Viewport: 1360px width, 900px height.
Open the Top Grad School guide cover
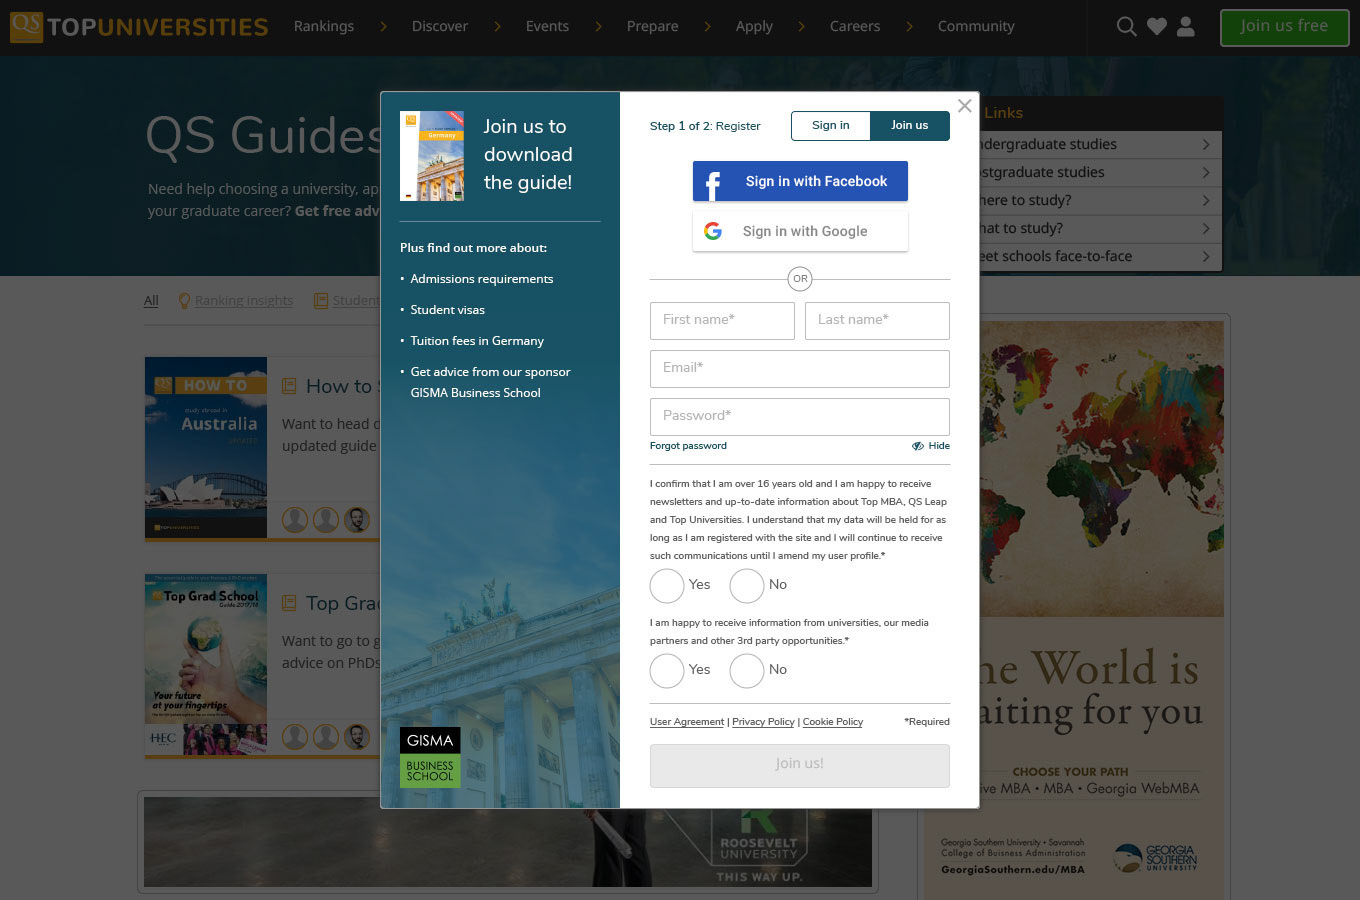(x=206, y=664)
